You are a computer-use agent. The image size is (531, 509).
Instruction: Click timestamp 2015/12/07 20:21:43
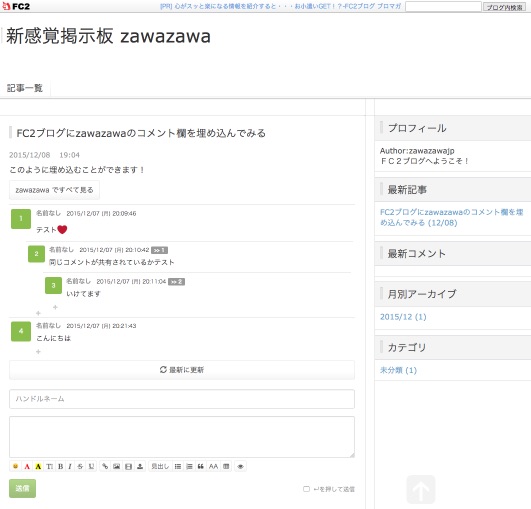click(x=101, y=326)
